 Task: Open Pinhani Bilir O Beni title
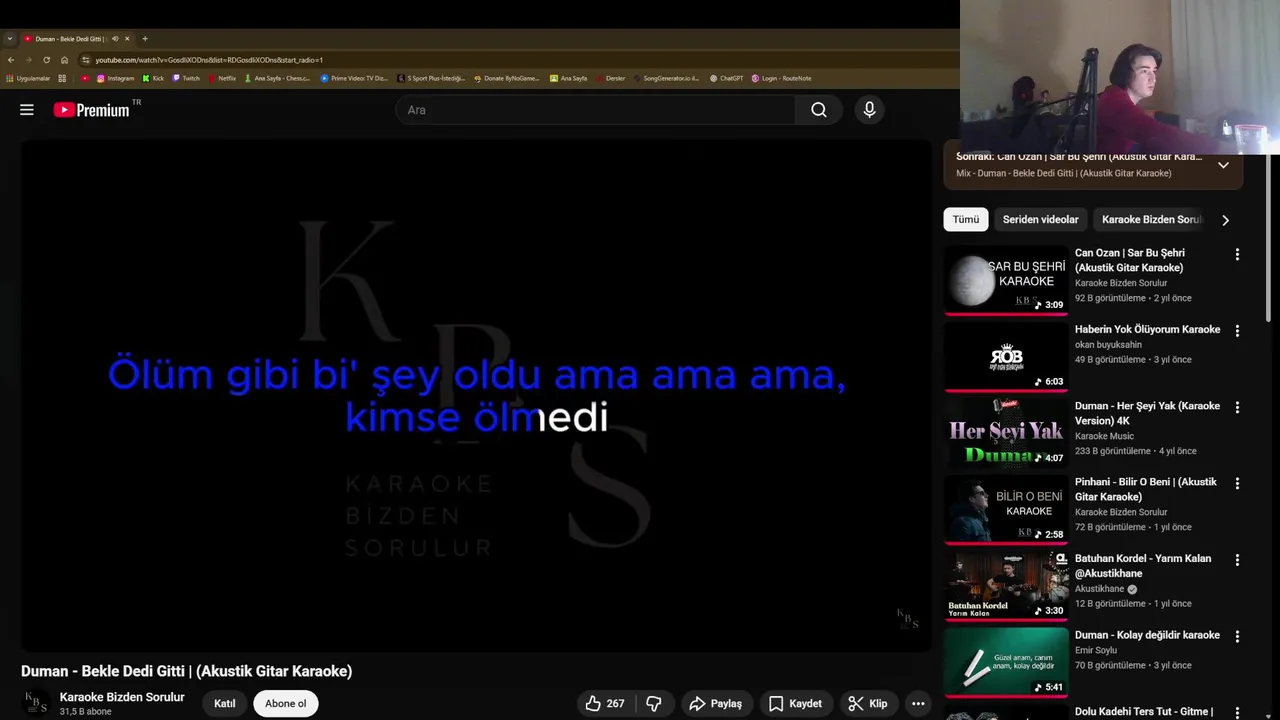pos(1146,489)
